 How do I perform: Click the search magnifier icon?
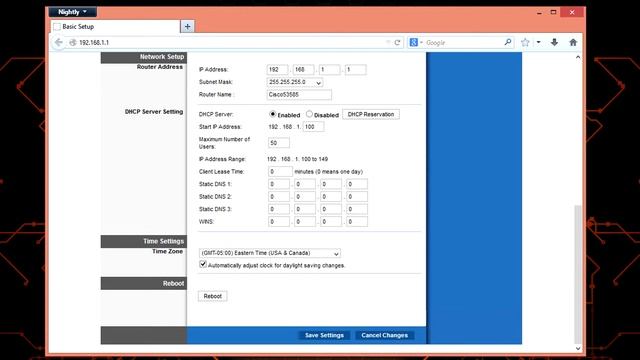[x=508, y=42]
